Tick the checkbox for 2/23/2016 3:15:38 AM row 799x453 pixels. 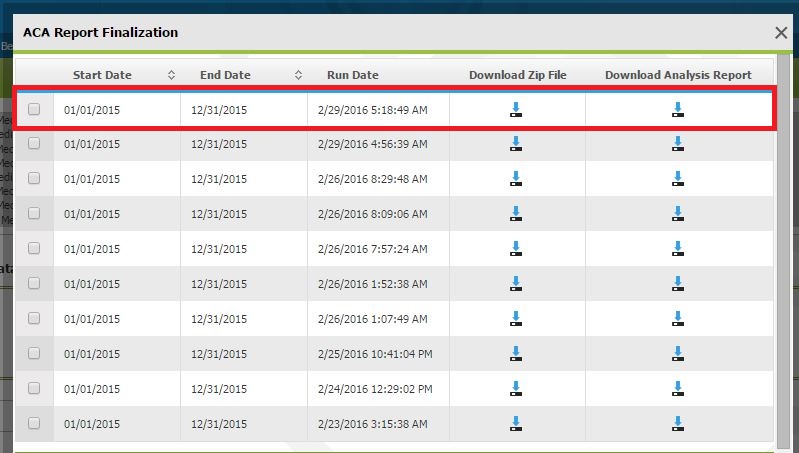point(34,423)
